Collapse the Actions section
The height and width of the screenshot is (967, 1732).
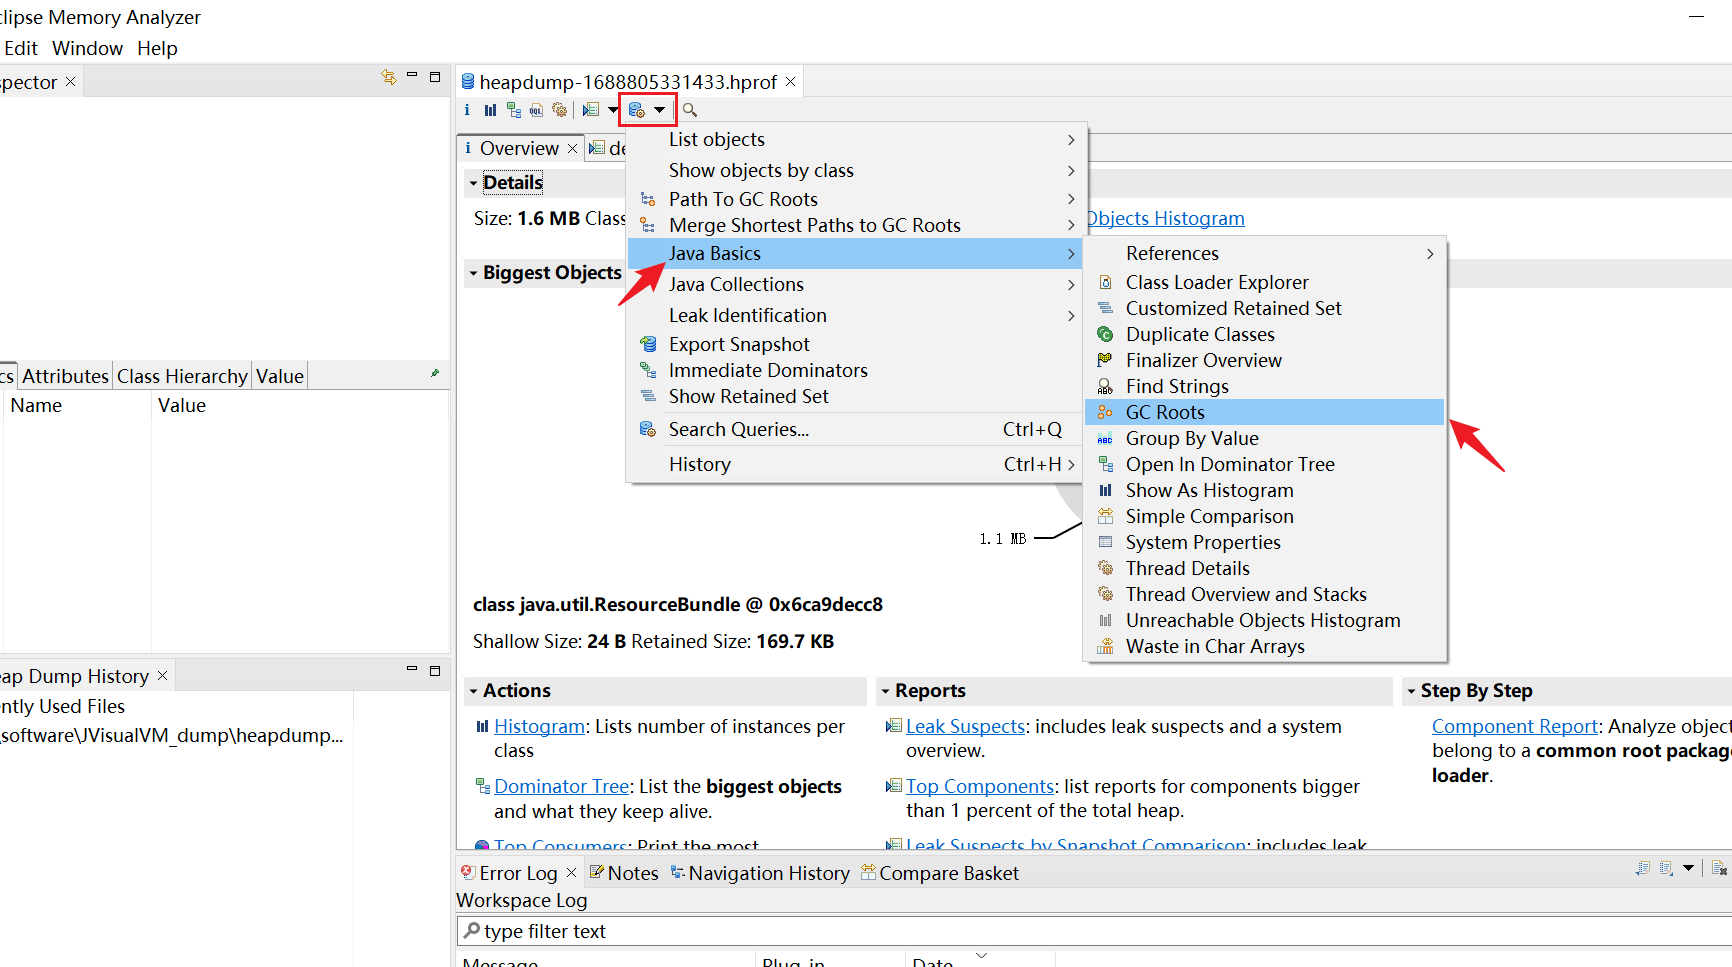coord(473,691)
